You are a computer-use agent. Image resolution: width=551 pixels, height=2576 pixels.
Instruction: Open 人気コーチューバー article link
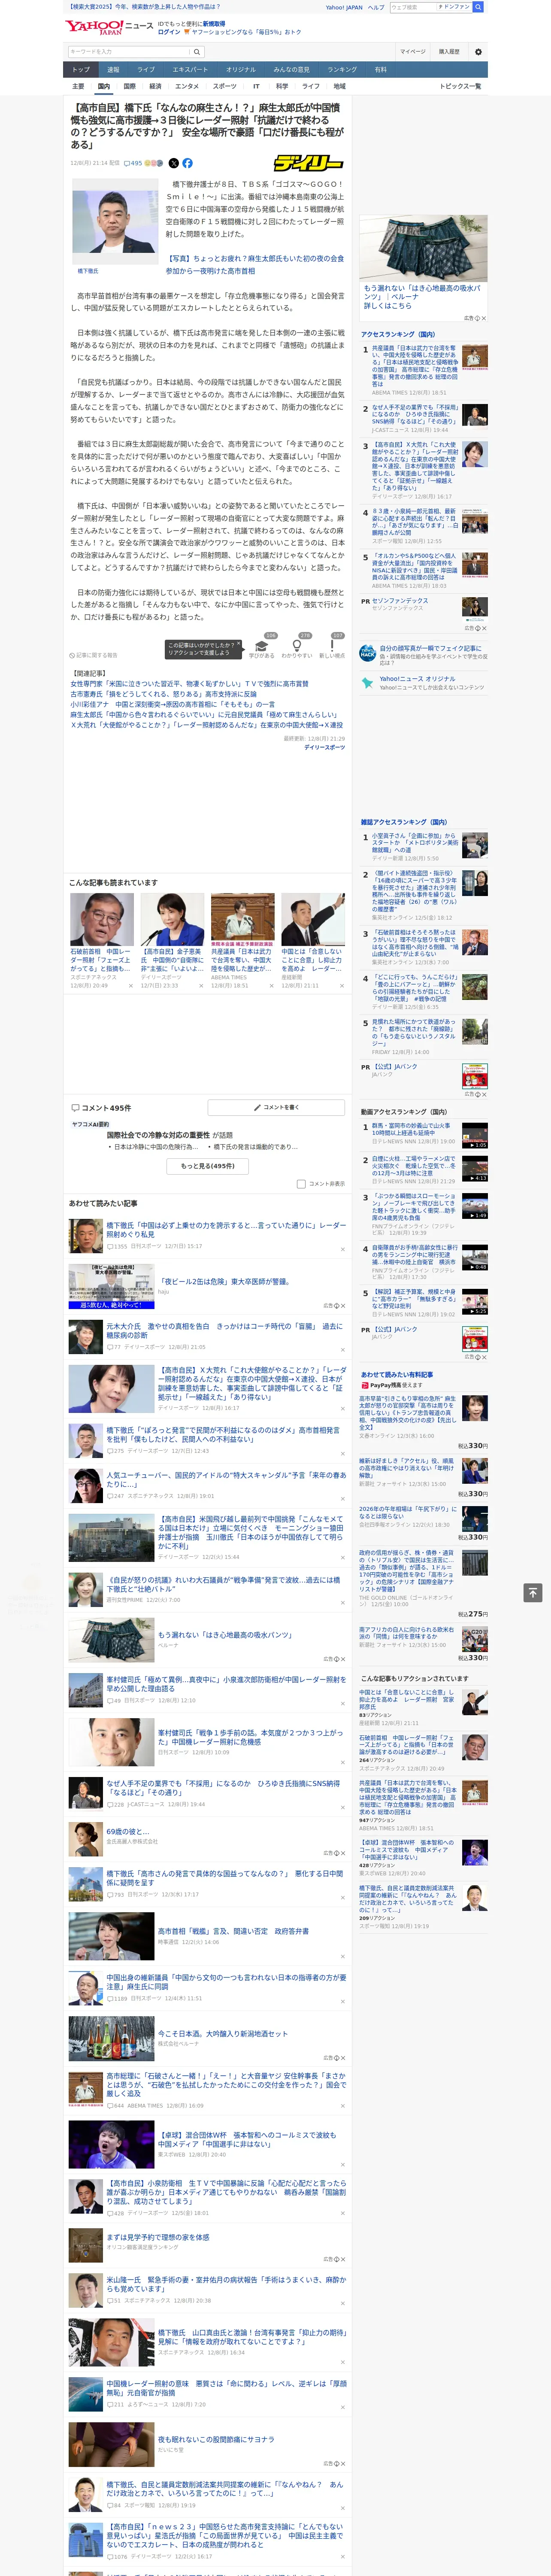pos(226,1479)
